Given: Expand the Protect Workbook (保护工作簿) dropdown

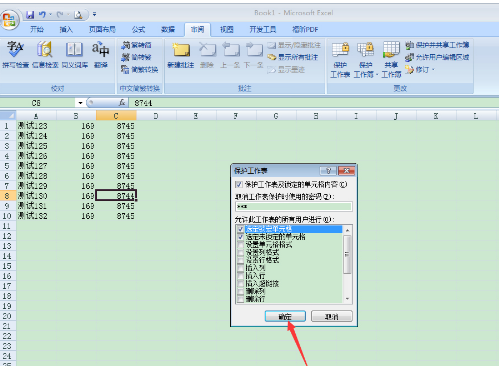Looking at the screenshot, I should (366, 60).
